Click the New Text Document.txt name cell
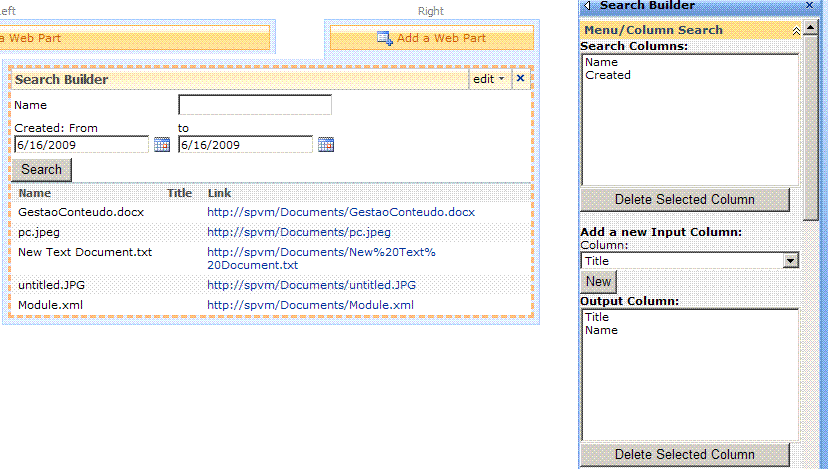Viewport: 828px width, 469px height. [x=85, y=252]
